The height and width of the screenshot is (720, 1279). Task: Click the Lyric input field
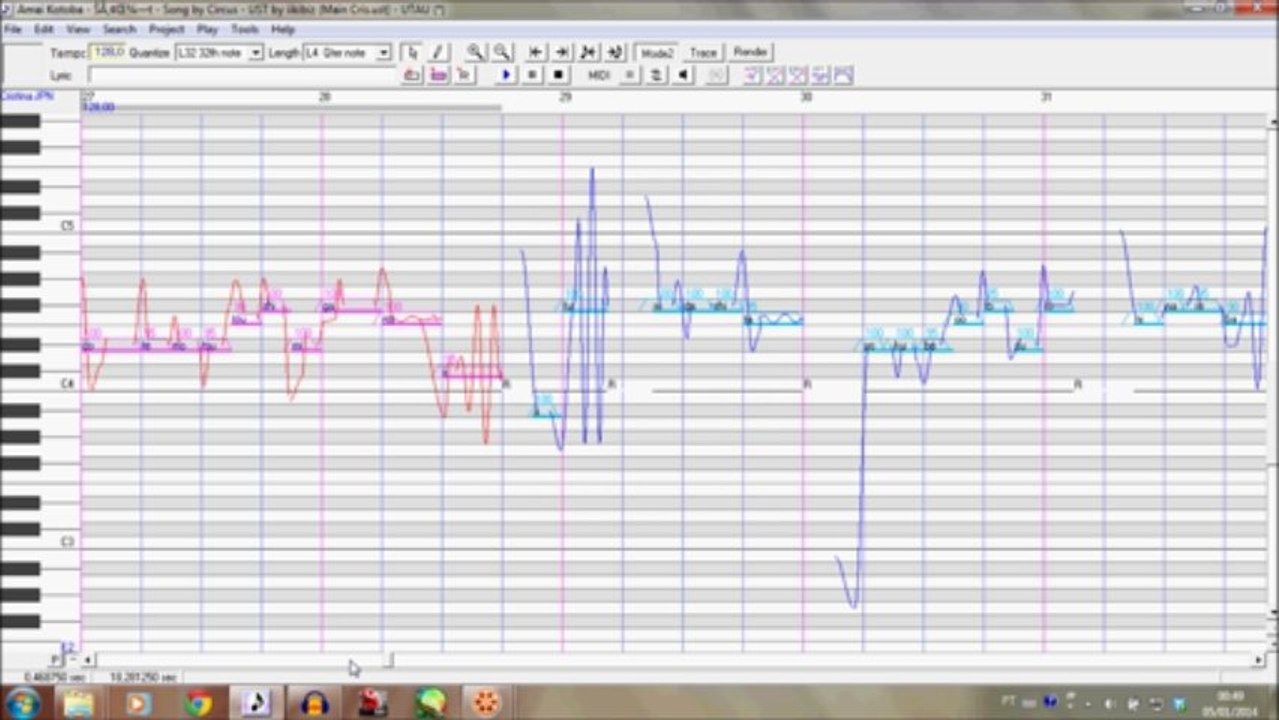point(240,75)
